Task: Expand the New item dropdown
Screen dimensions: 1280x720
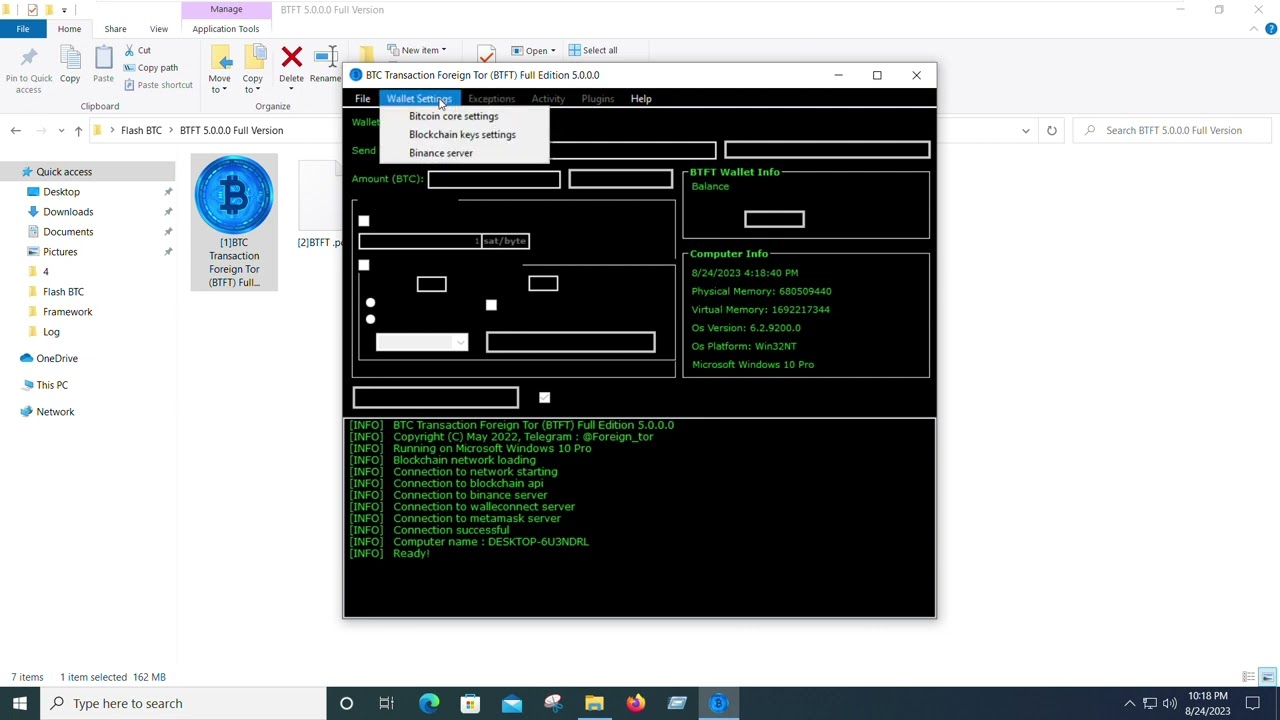Action: click(x=443, y=50)
